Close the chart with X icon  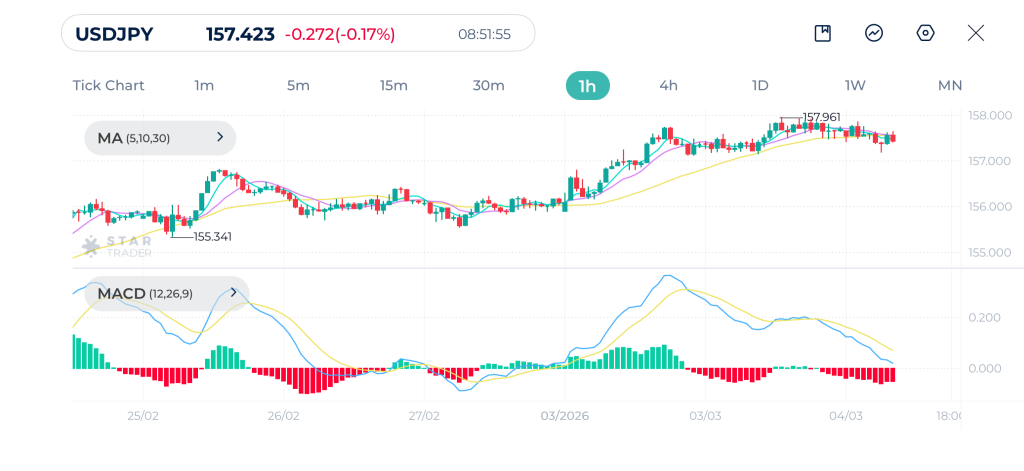pos(976,33)
